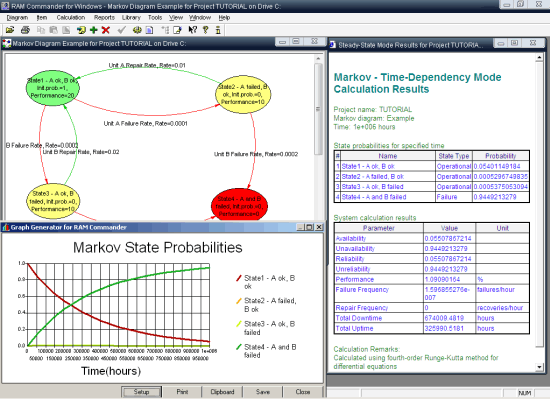Select State2 yellow node in Markov diagram
Screen dimensions: 550x399
point(243,94)
